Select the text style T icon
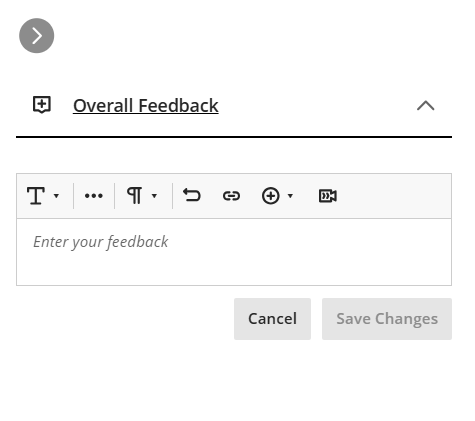Viewport: 475px width, 421px height. 36,196
